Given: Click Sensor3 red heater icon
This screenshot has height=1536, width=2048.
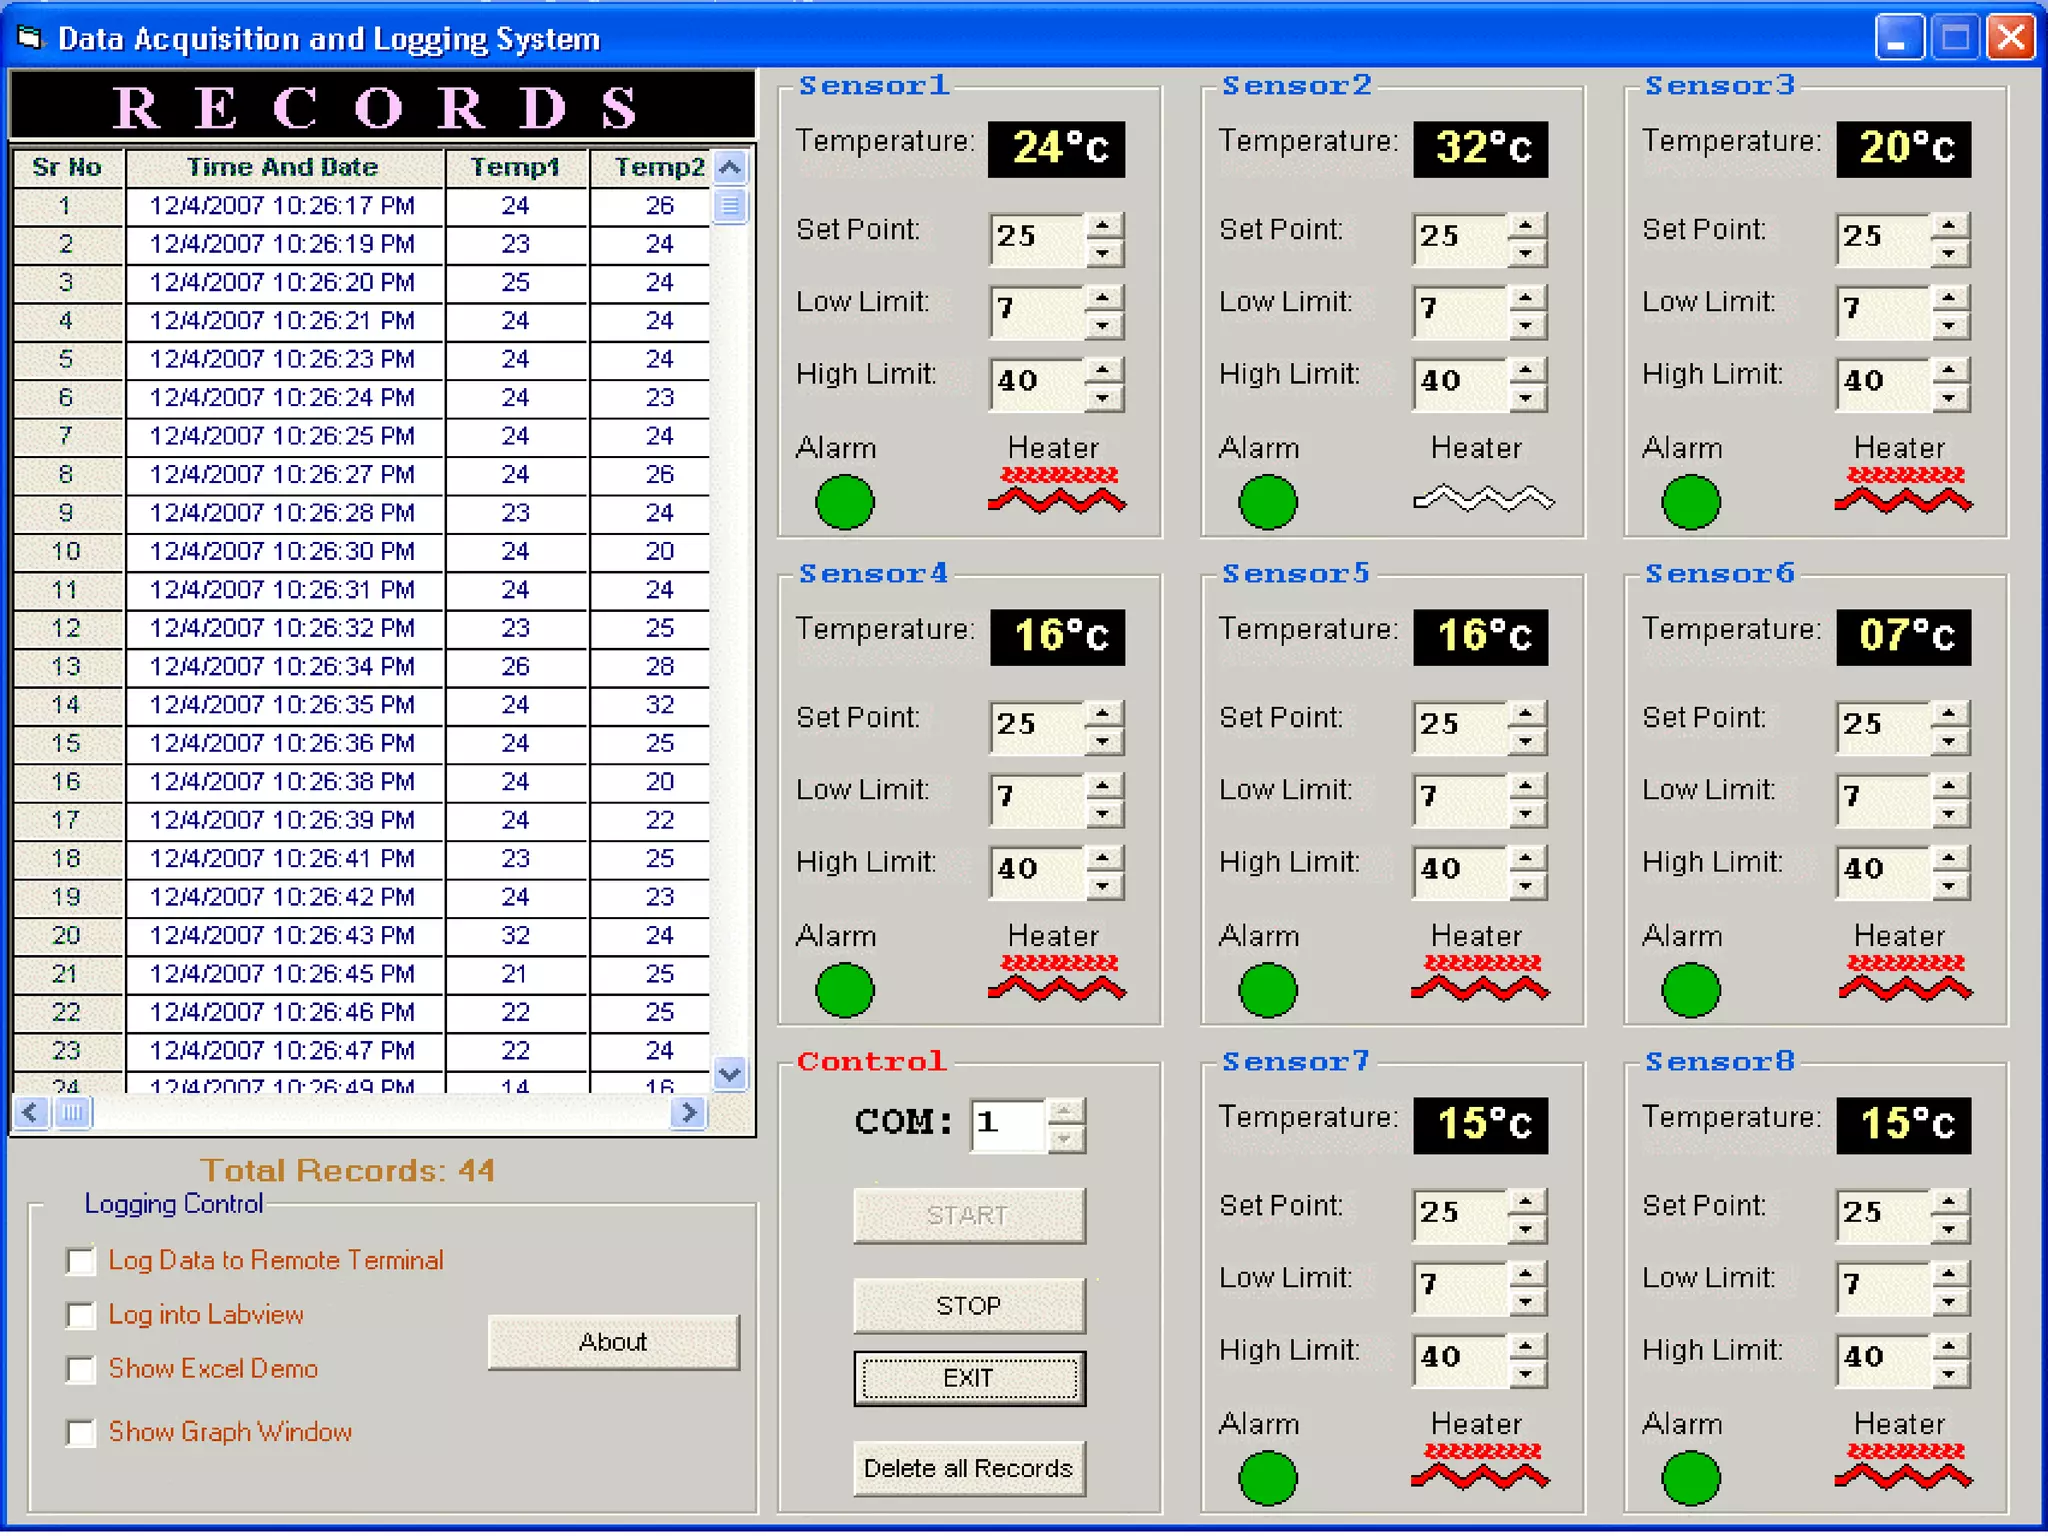Looking at the screenshot, I should tap(1904, 489).
